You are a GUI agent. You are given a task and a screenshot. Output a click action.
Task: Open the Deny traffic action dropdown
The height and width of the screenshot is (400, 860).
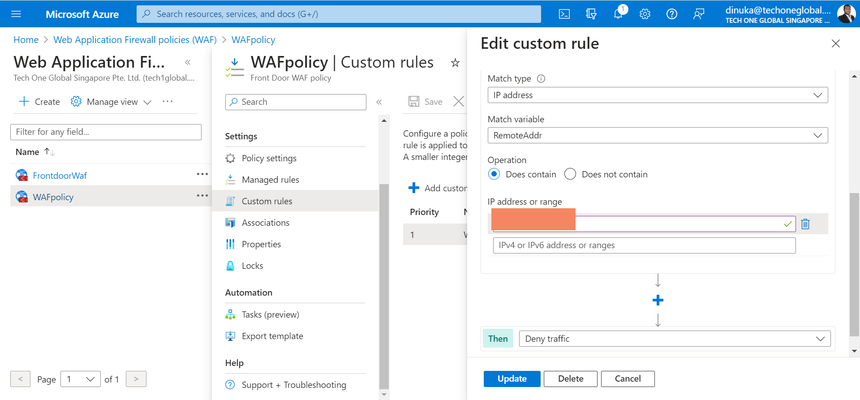click(x=675, y=339)
